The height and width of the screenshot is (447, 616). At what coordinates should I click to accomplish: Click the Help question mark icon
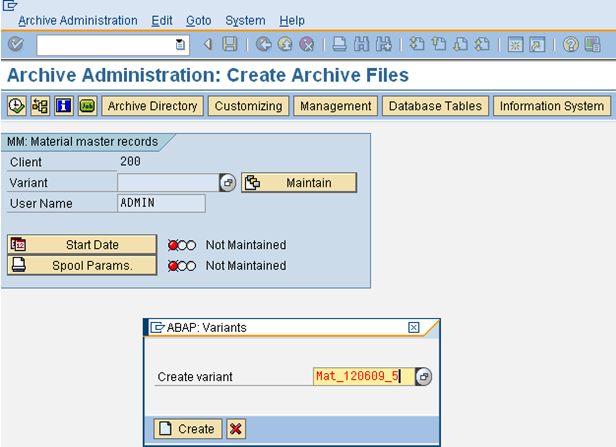pos(570,44)
